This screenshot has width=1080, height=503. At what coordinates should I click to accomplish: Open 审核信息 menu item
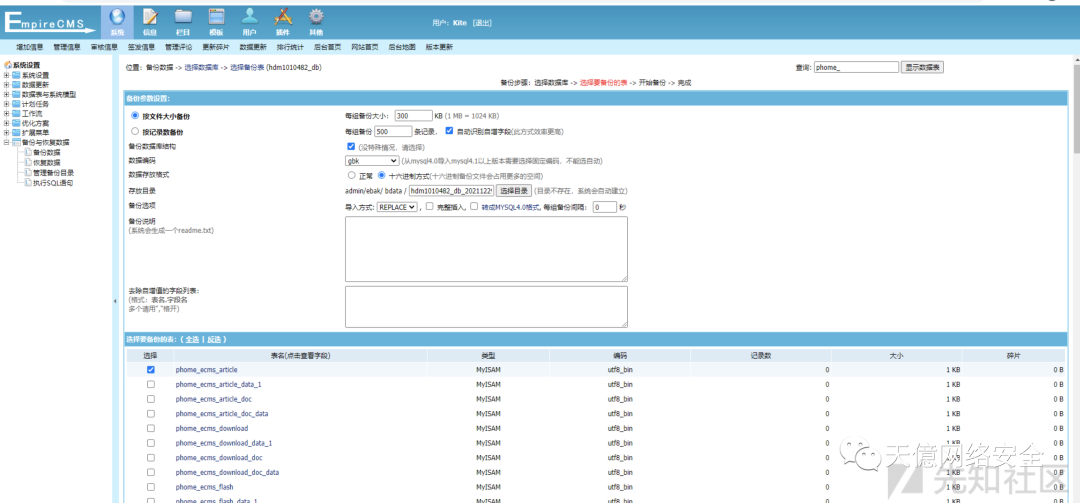[104, 48]
